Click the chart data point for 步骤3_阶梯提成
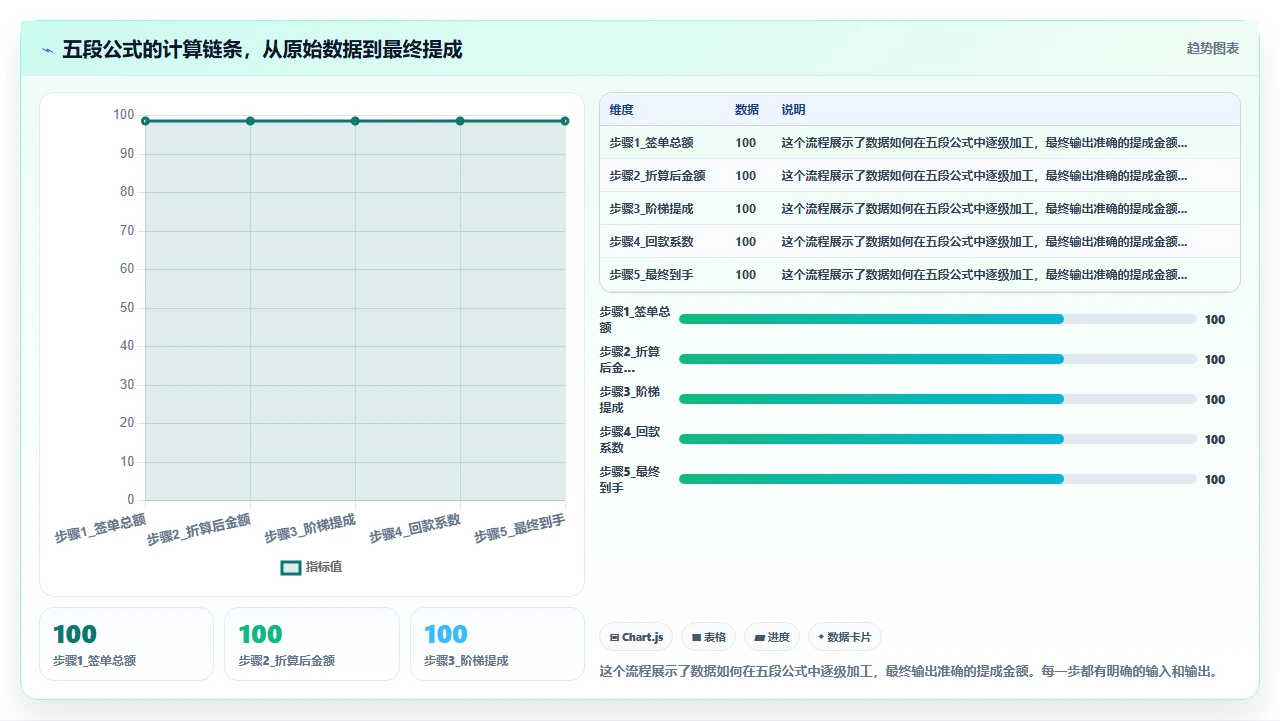Viewport: 1280px width, 721px height. pos(355,121)
